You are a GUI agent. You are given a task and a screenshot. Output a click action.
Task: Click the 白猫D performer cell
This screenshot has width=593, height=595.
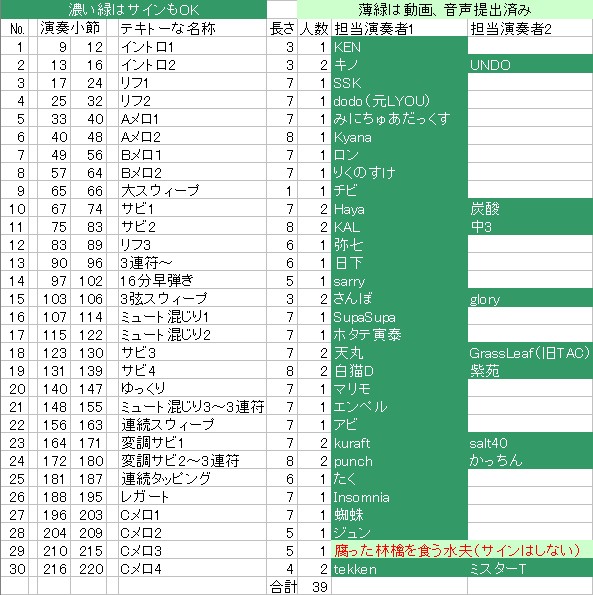tap(400, 371)
